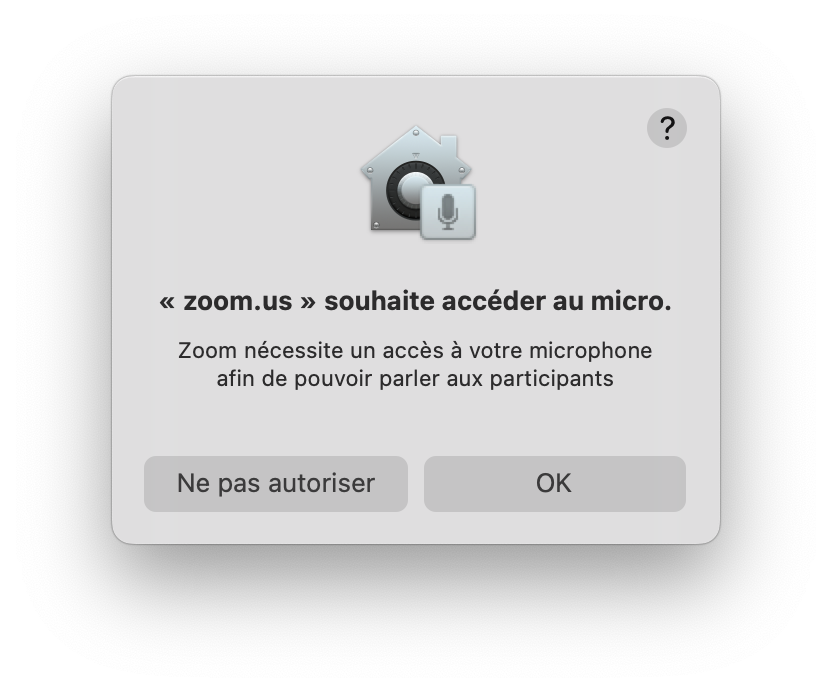Image resolution: width=832 pixels, height=692 pixels.
Task: Click the house icon's chimney
Action: [448, 144]
